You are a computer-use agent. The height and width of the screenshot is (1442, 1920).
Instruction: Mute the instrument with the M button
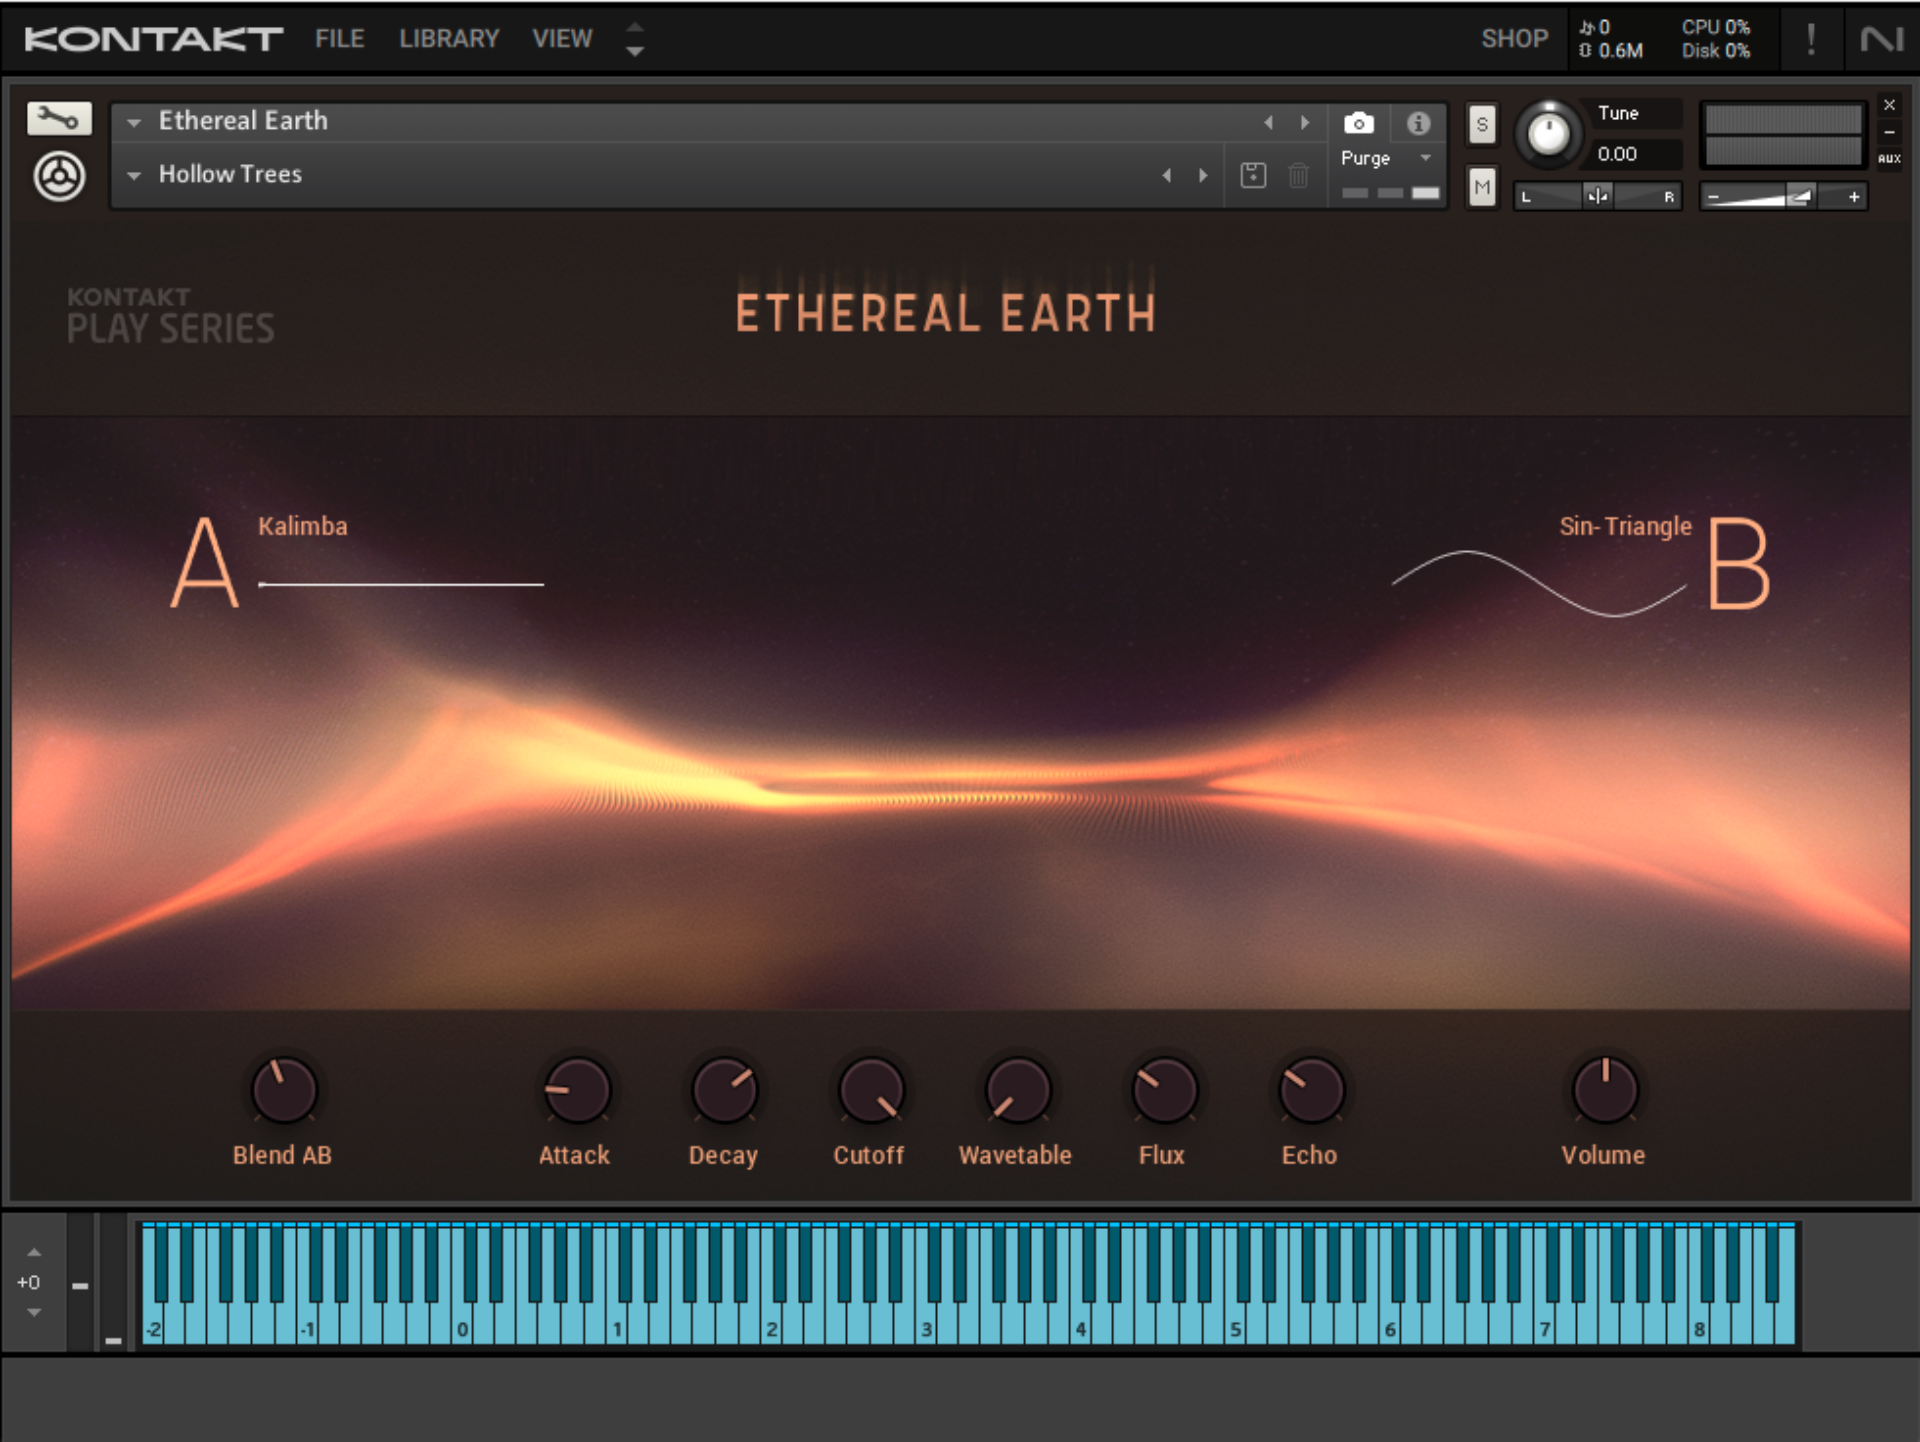1481,186
